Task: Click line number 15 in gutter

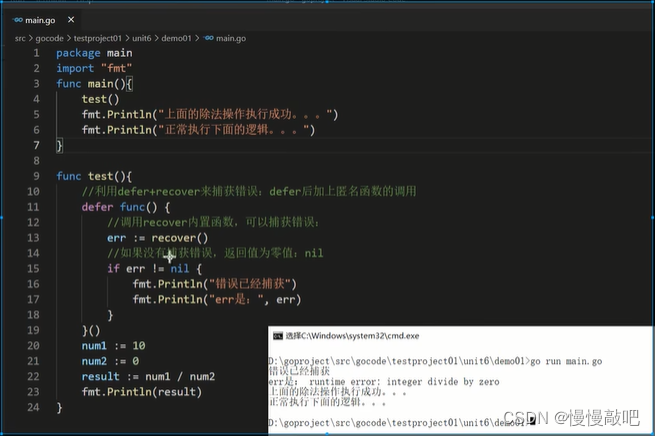Action: (x=33, y=269)
